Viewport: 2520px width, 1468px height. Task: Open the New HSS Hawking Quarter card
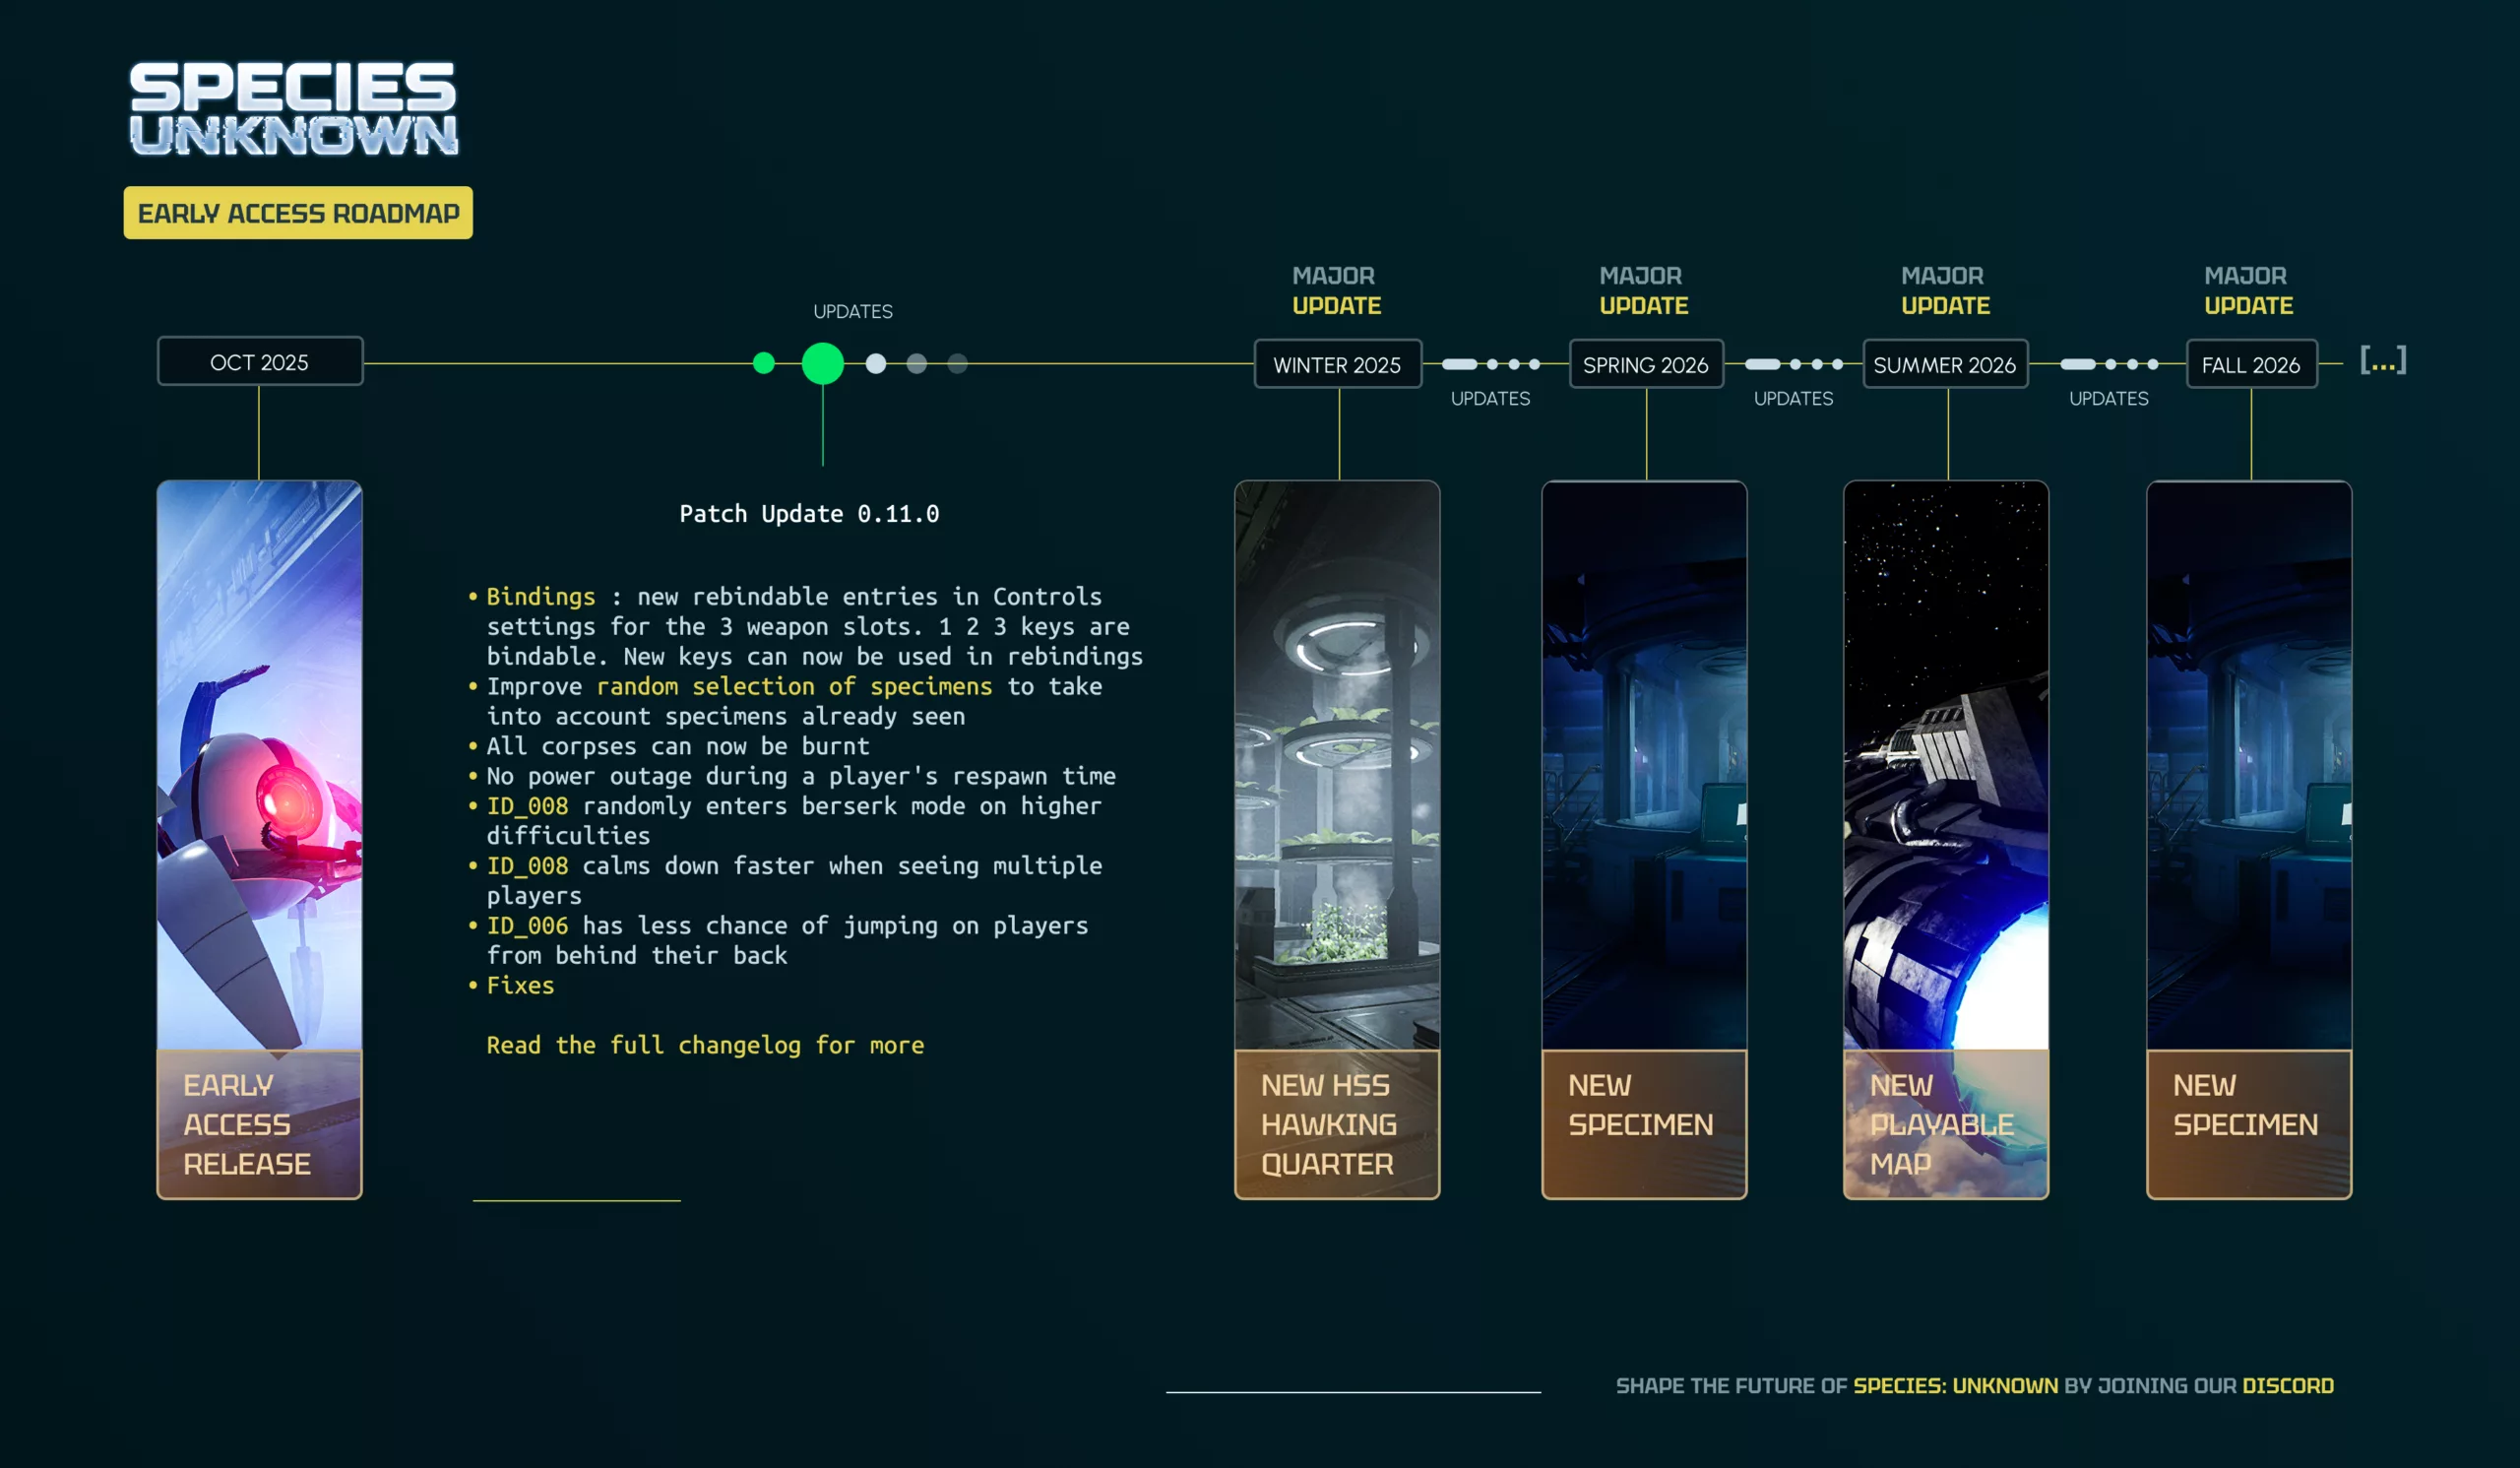tap(1336, 840)
